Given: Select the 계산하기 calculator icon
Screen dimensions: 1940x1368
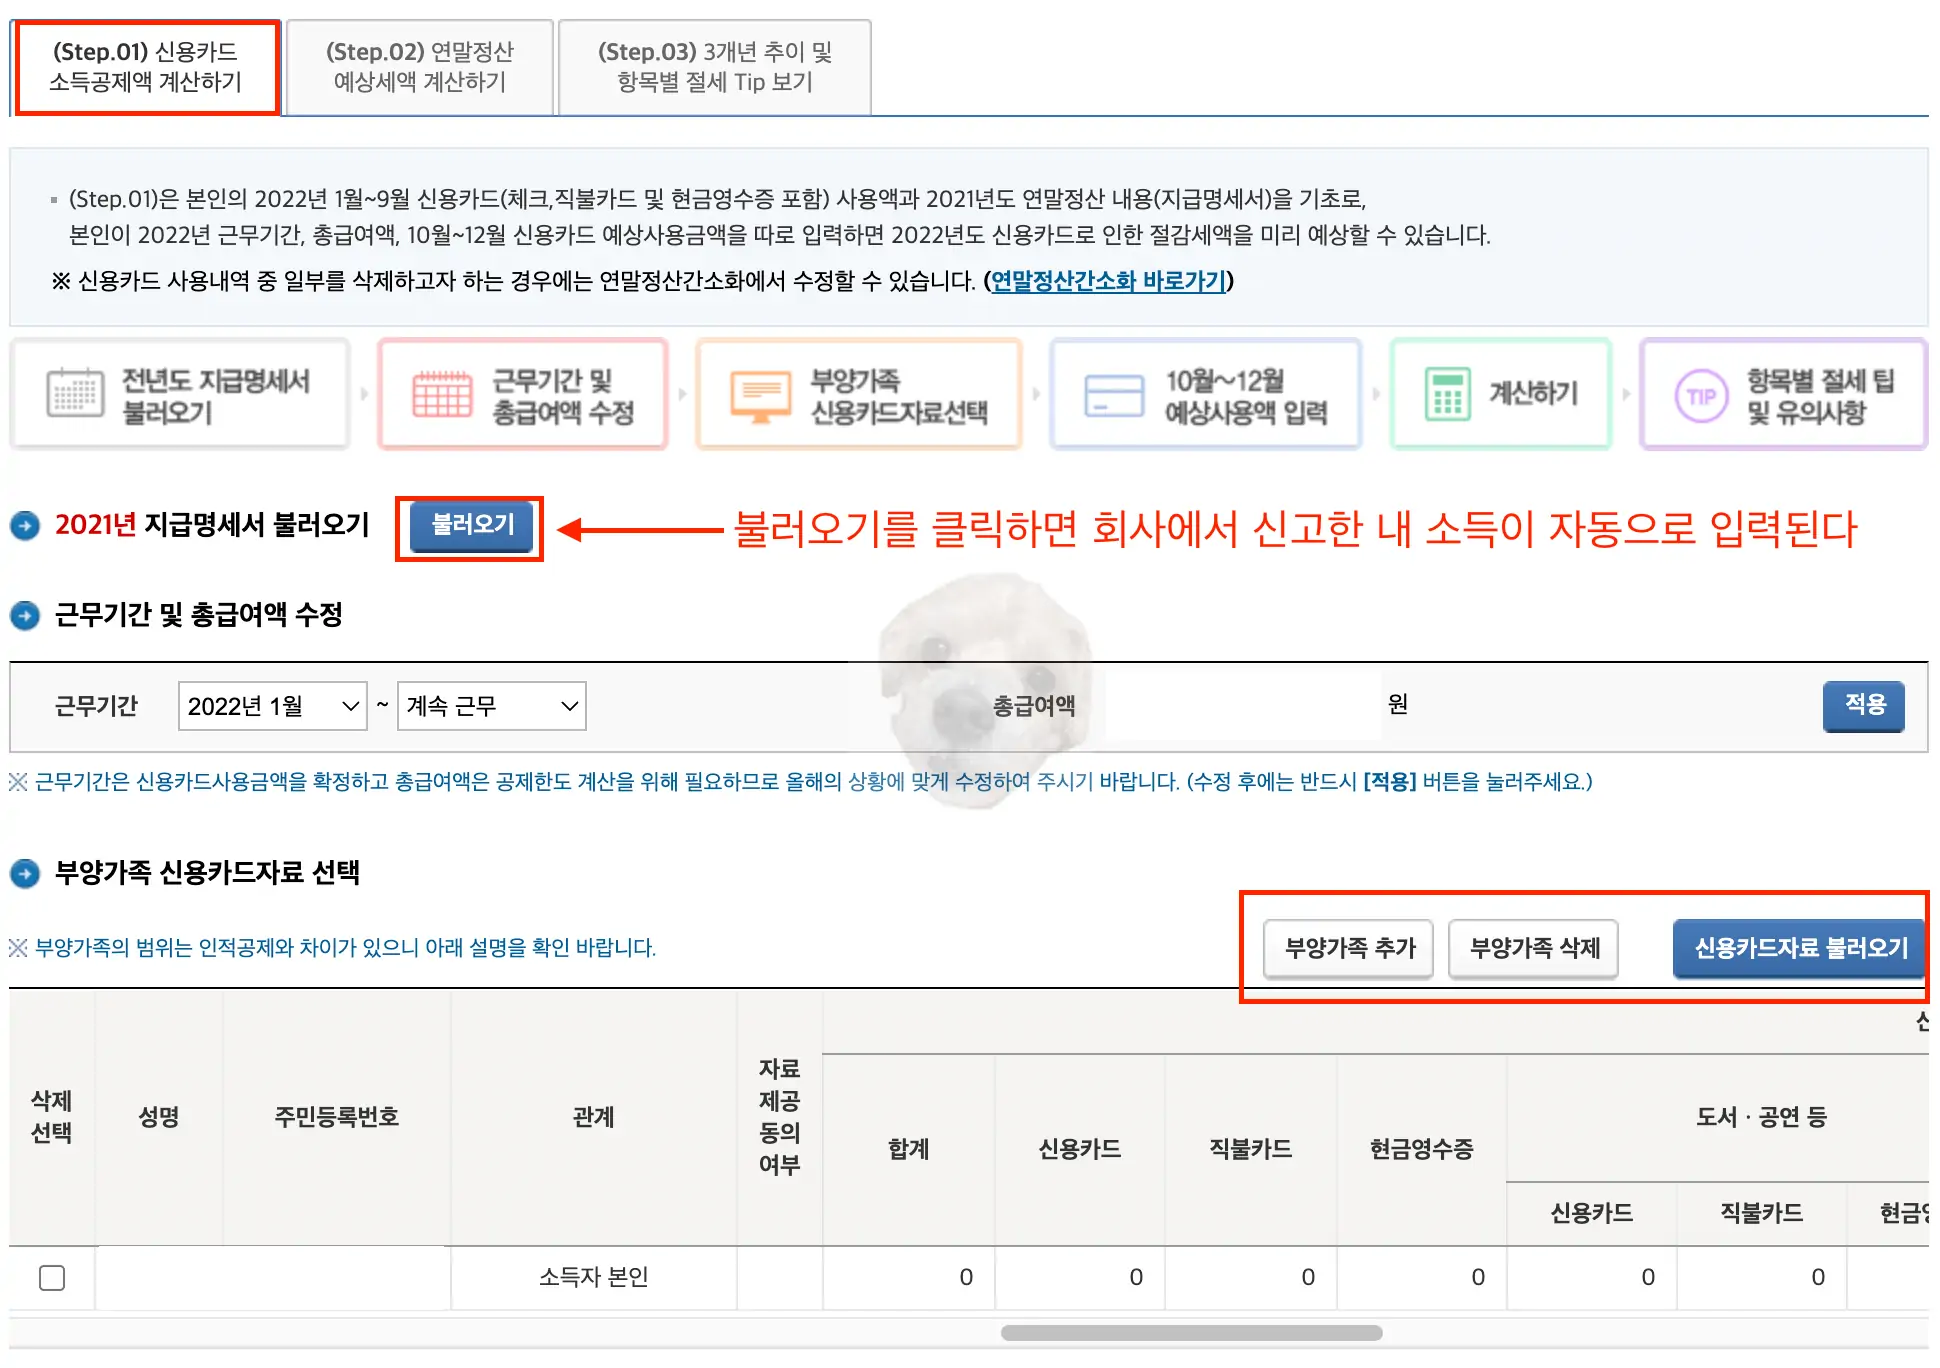Looking at the screenshot, I should point(1447,394).
